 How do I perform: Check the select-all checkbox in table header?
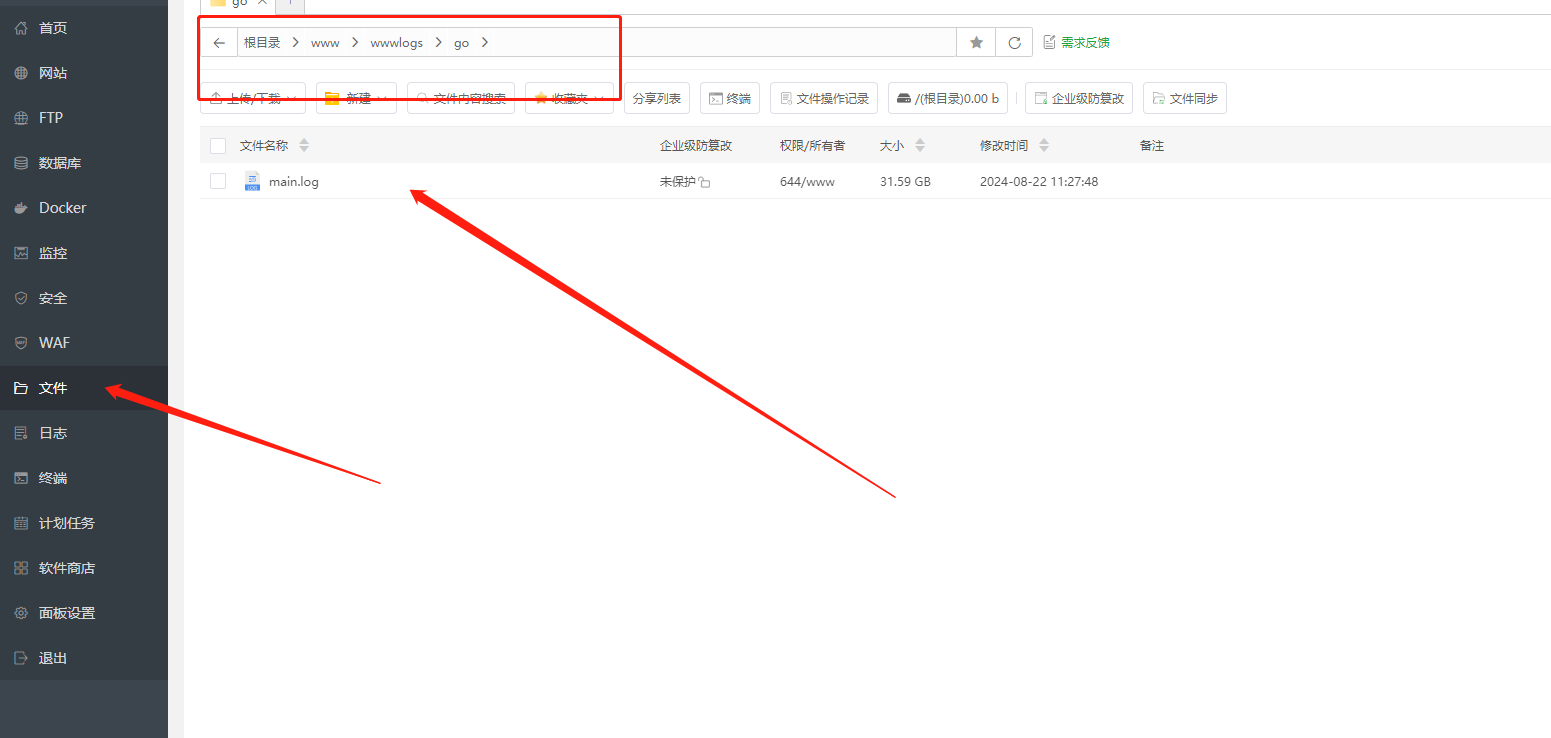click(x=218, y=146)
